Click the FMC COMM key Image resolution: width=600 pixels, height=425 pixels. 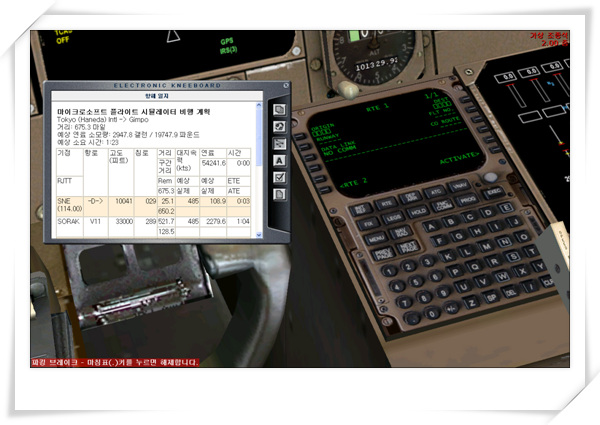coord(443,206)
